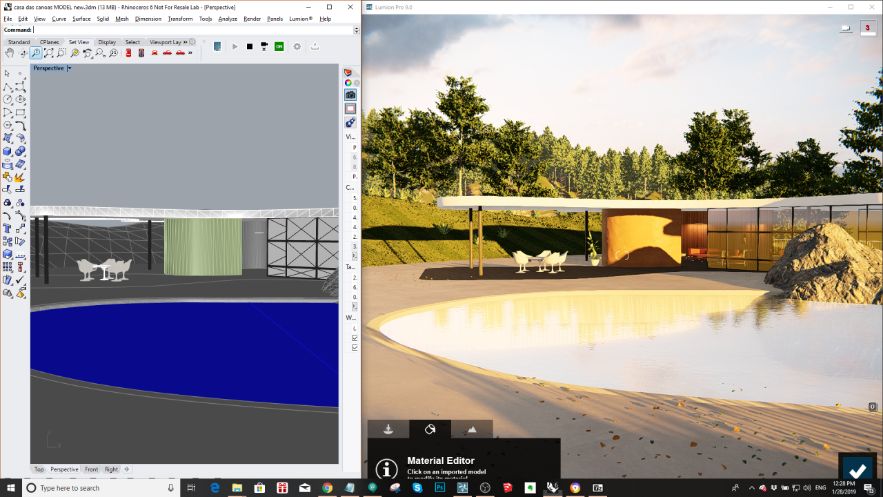Image resolution: width=883 pixels, height=497 pixels.
Task: Start the Lumion LiveSync play button
Action: click(235, 46)
